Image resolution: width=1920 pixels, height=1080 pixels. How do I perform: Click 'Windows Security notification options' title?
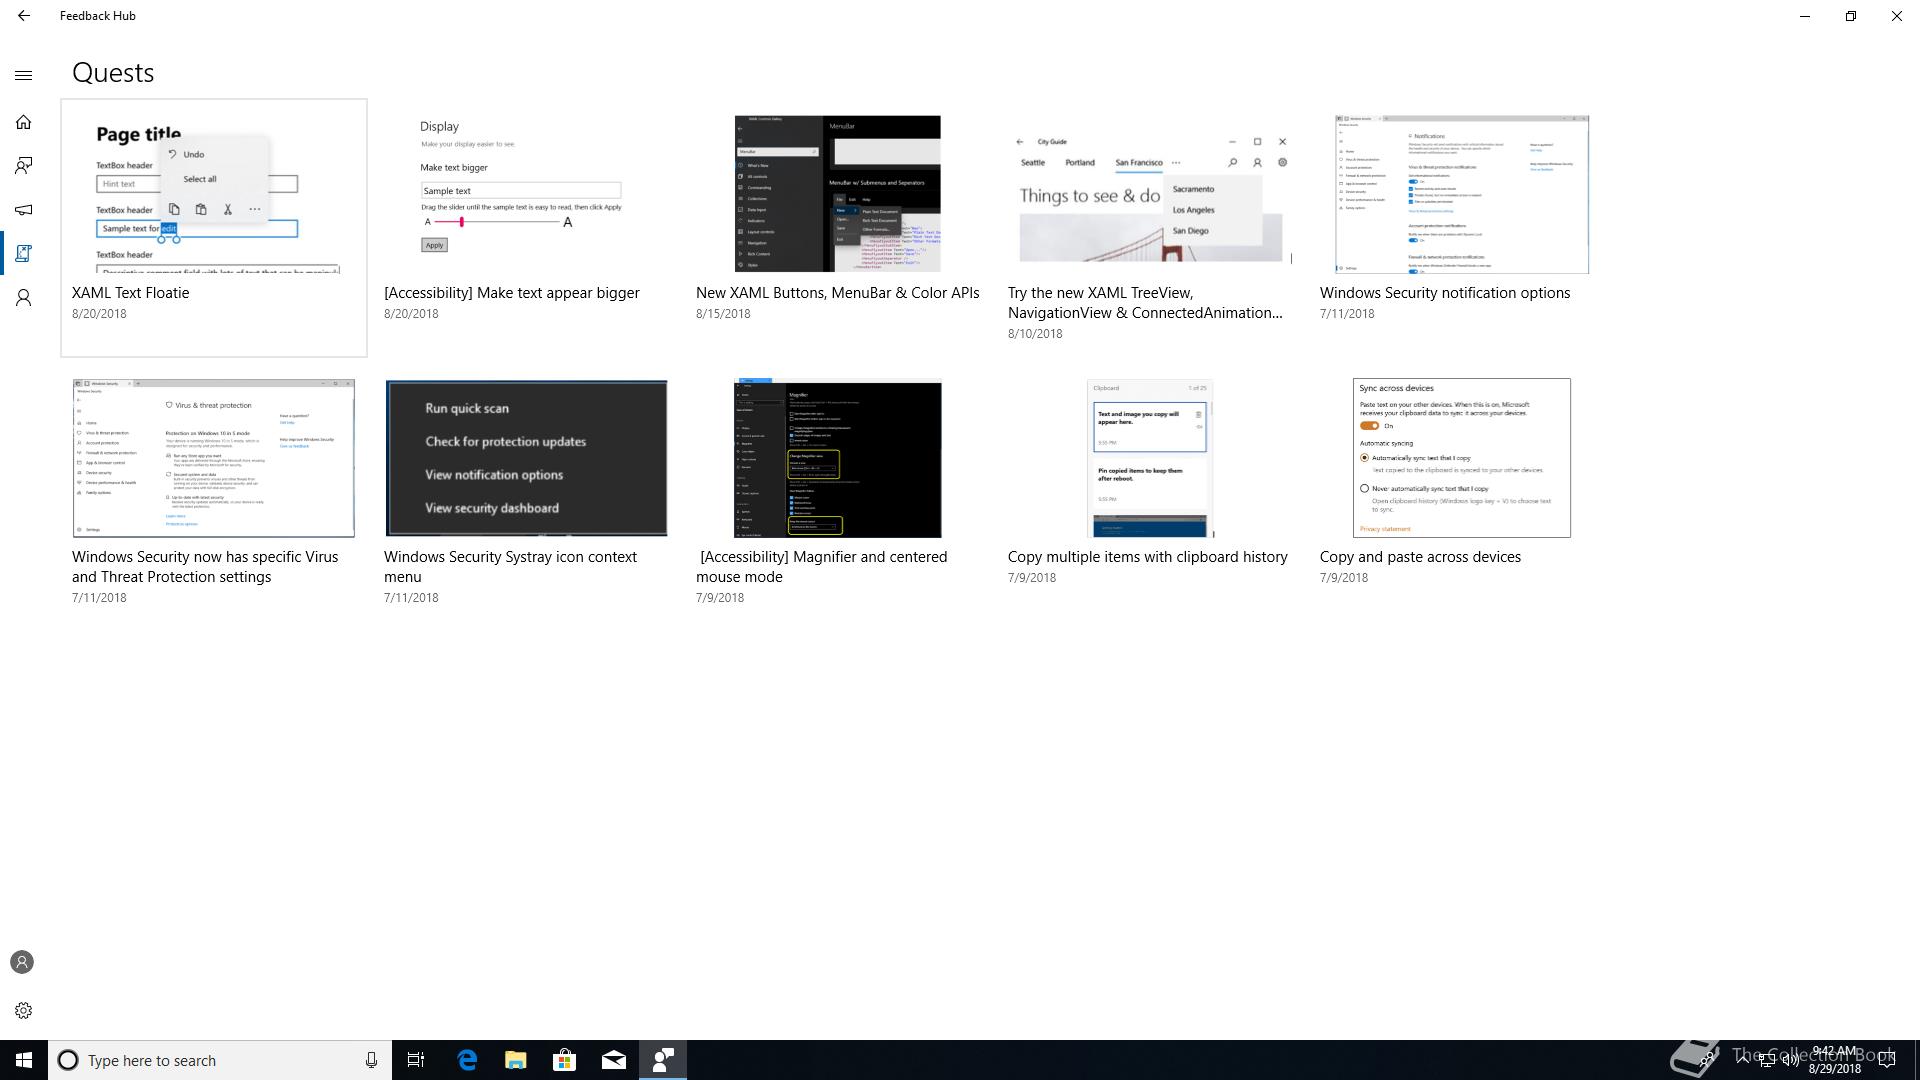pyautogui.click(x=1445, y=293)
